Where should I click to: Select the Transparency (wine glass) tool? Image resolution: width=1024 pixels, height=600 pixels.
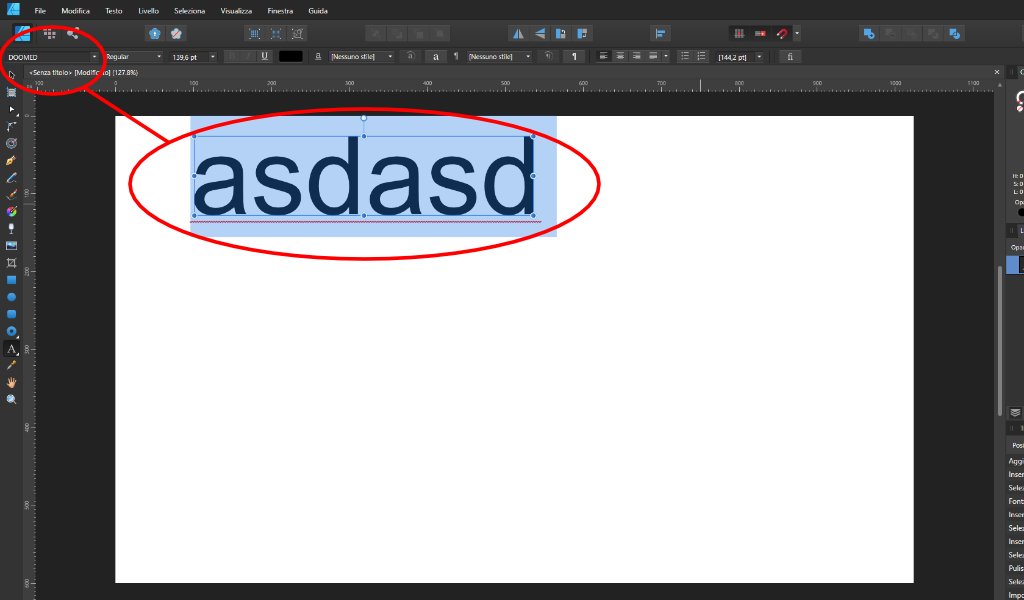click(x=11, y=229)
